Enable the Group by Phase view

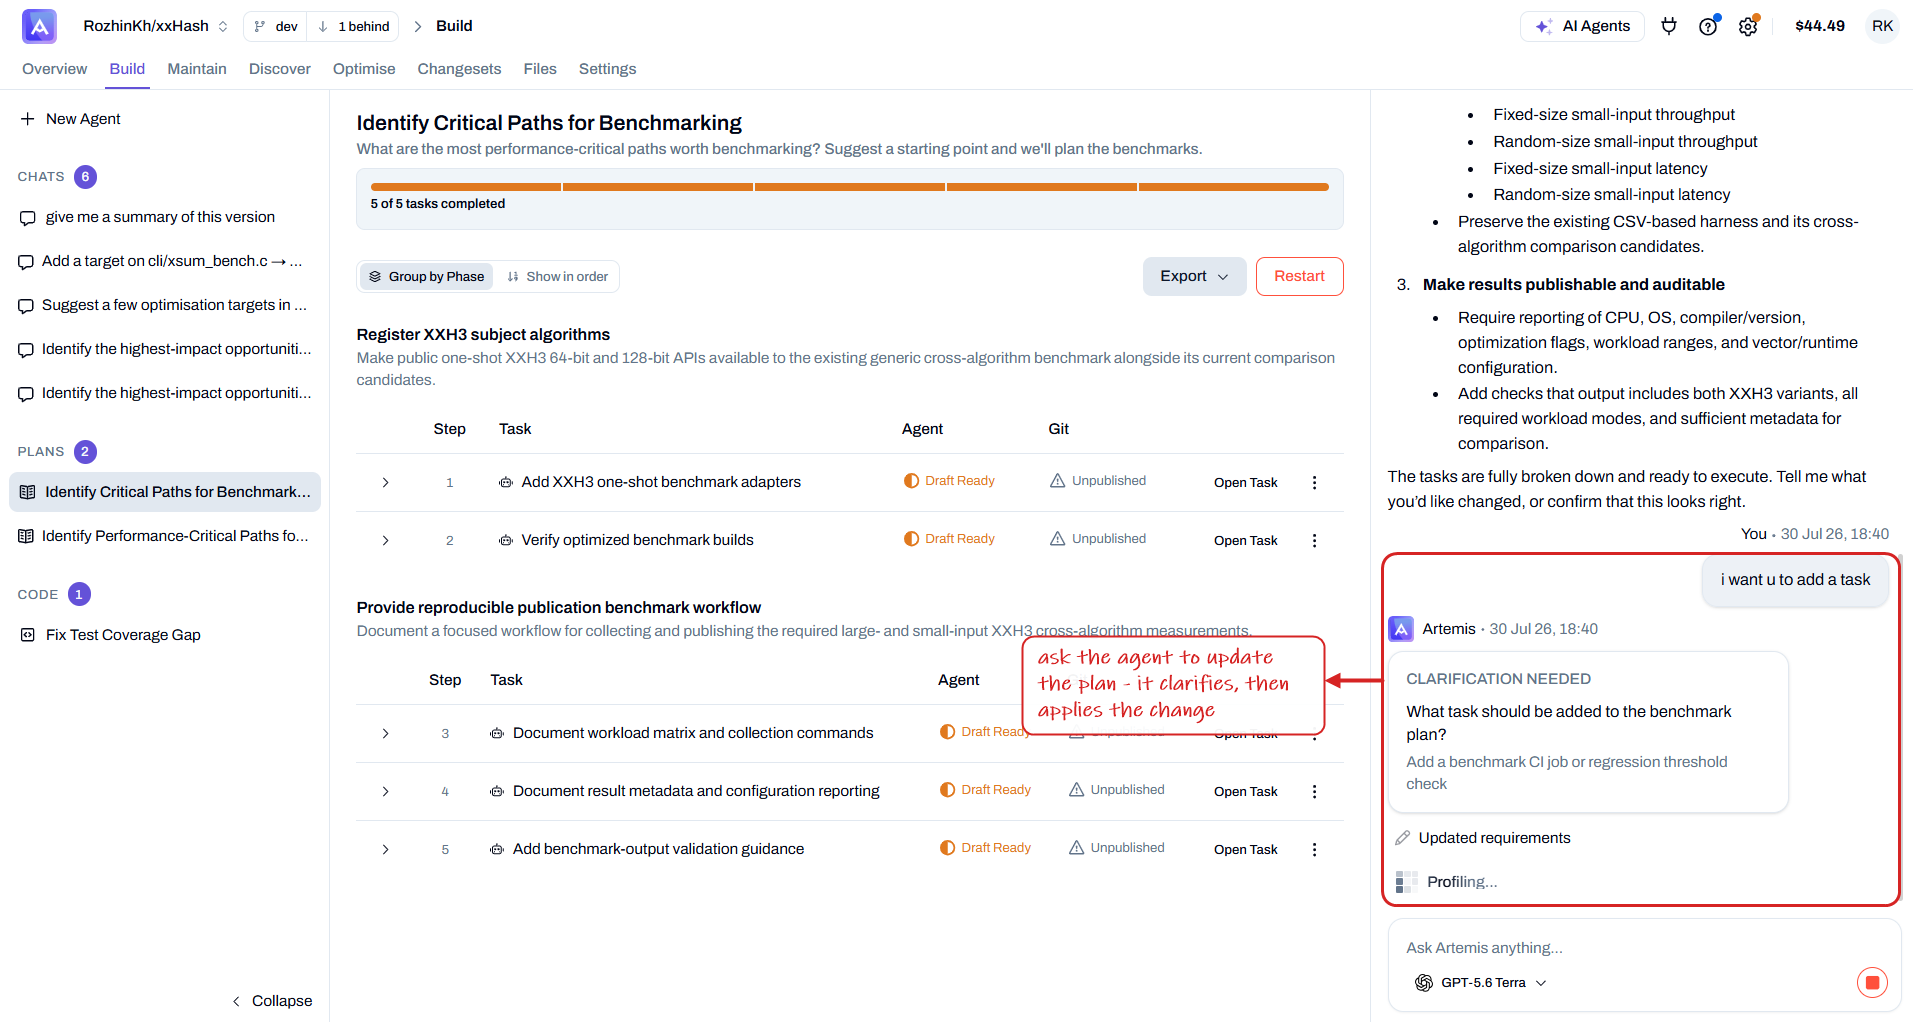(426, 277)
